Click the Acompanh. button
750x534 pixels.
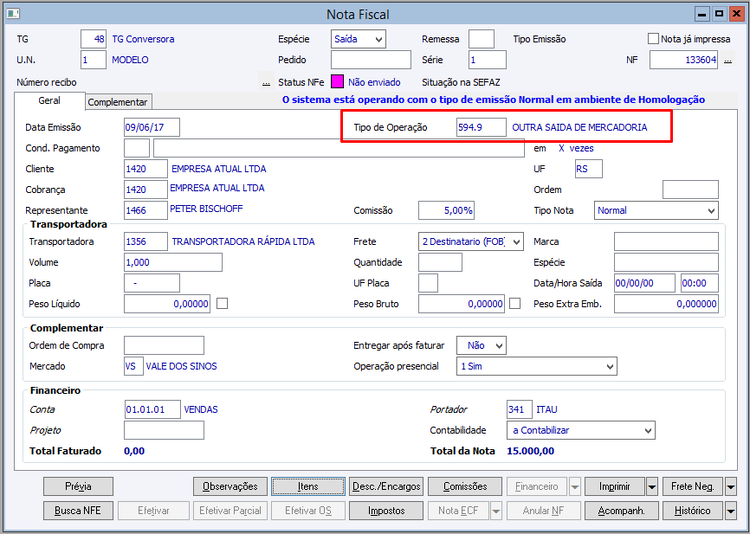click(x=621, y=511)
